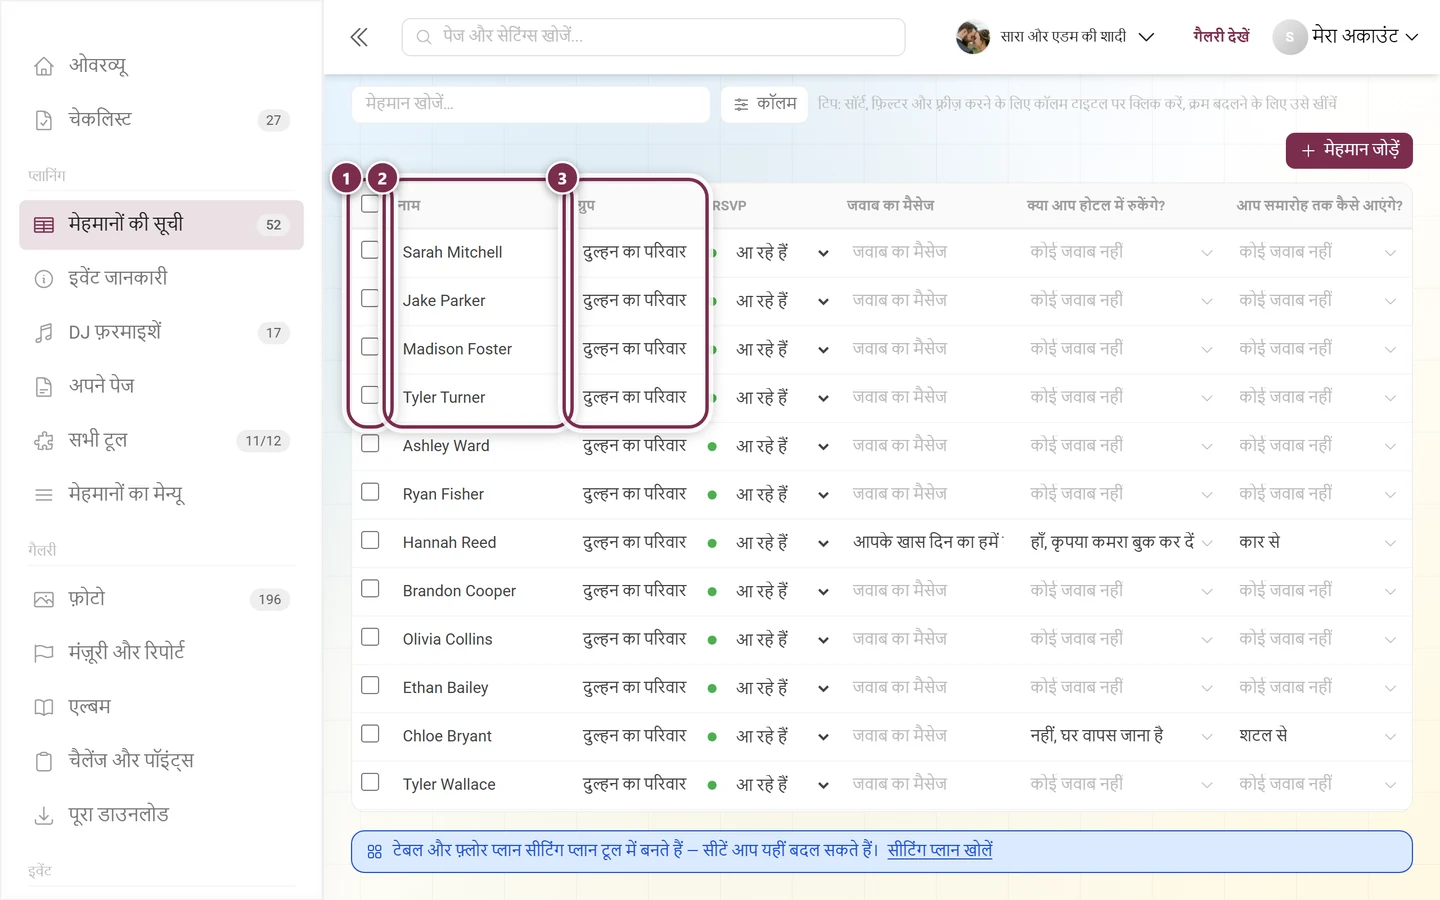
Task: Open RSVP status dropdown for Hannah Reed
Action: tap(823, 544)
